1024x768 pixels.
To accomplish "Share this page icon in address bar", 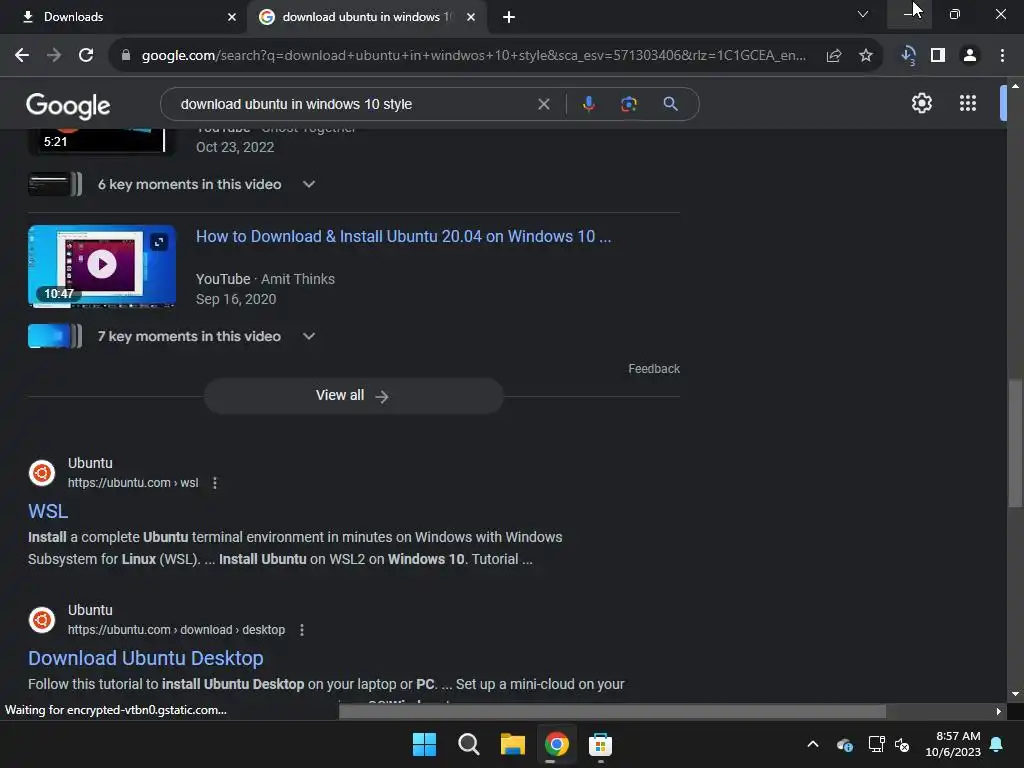I will (x=833, y=56).
